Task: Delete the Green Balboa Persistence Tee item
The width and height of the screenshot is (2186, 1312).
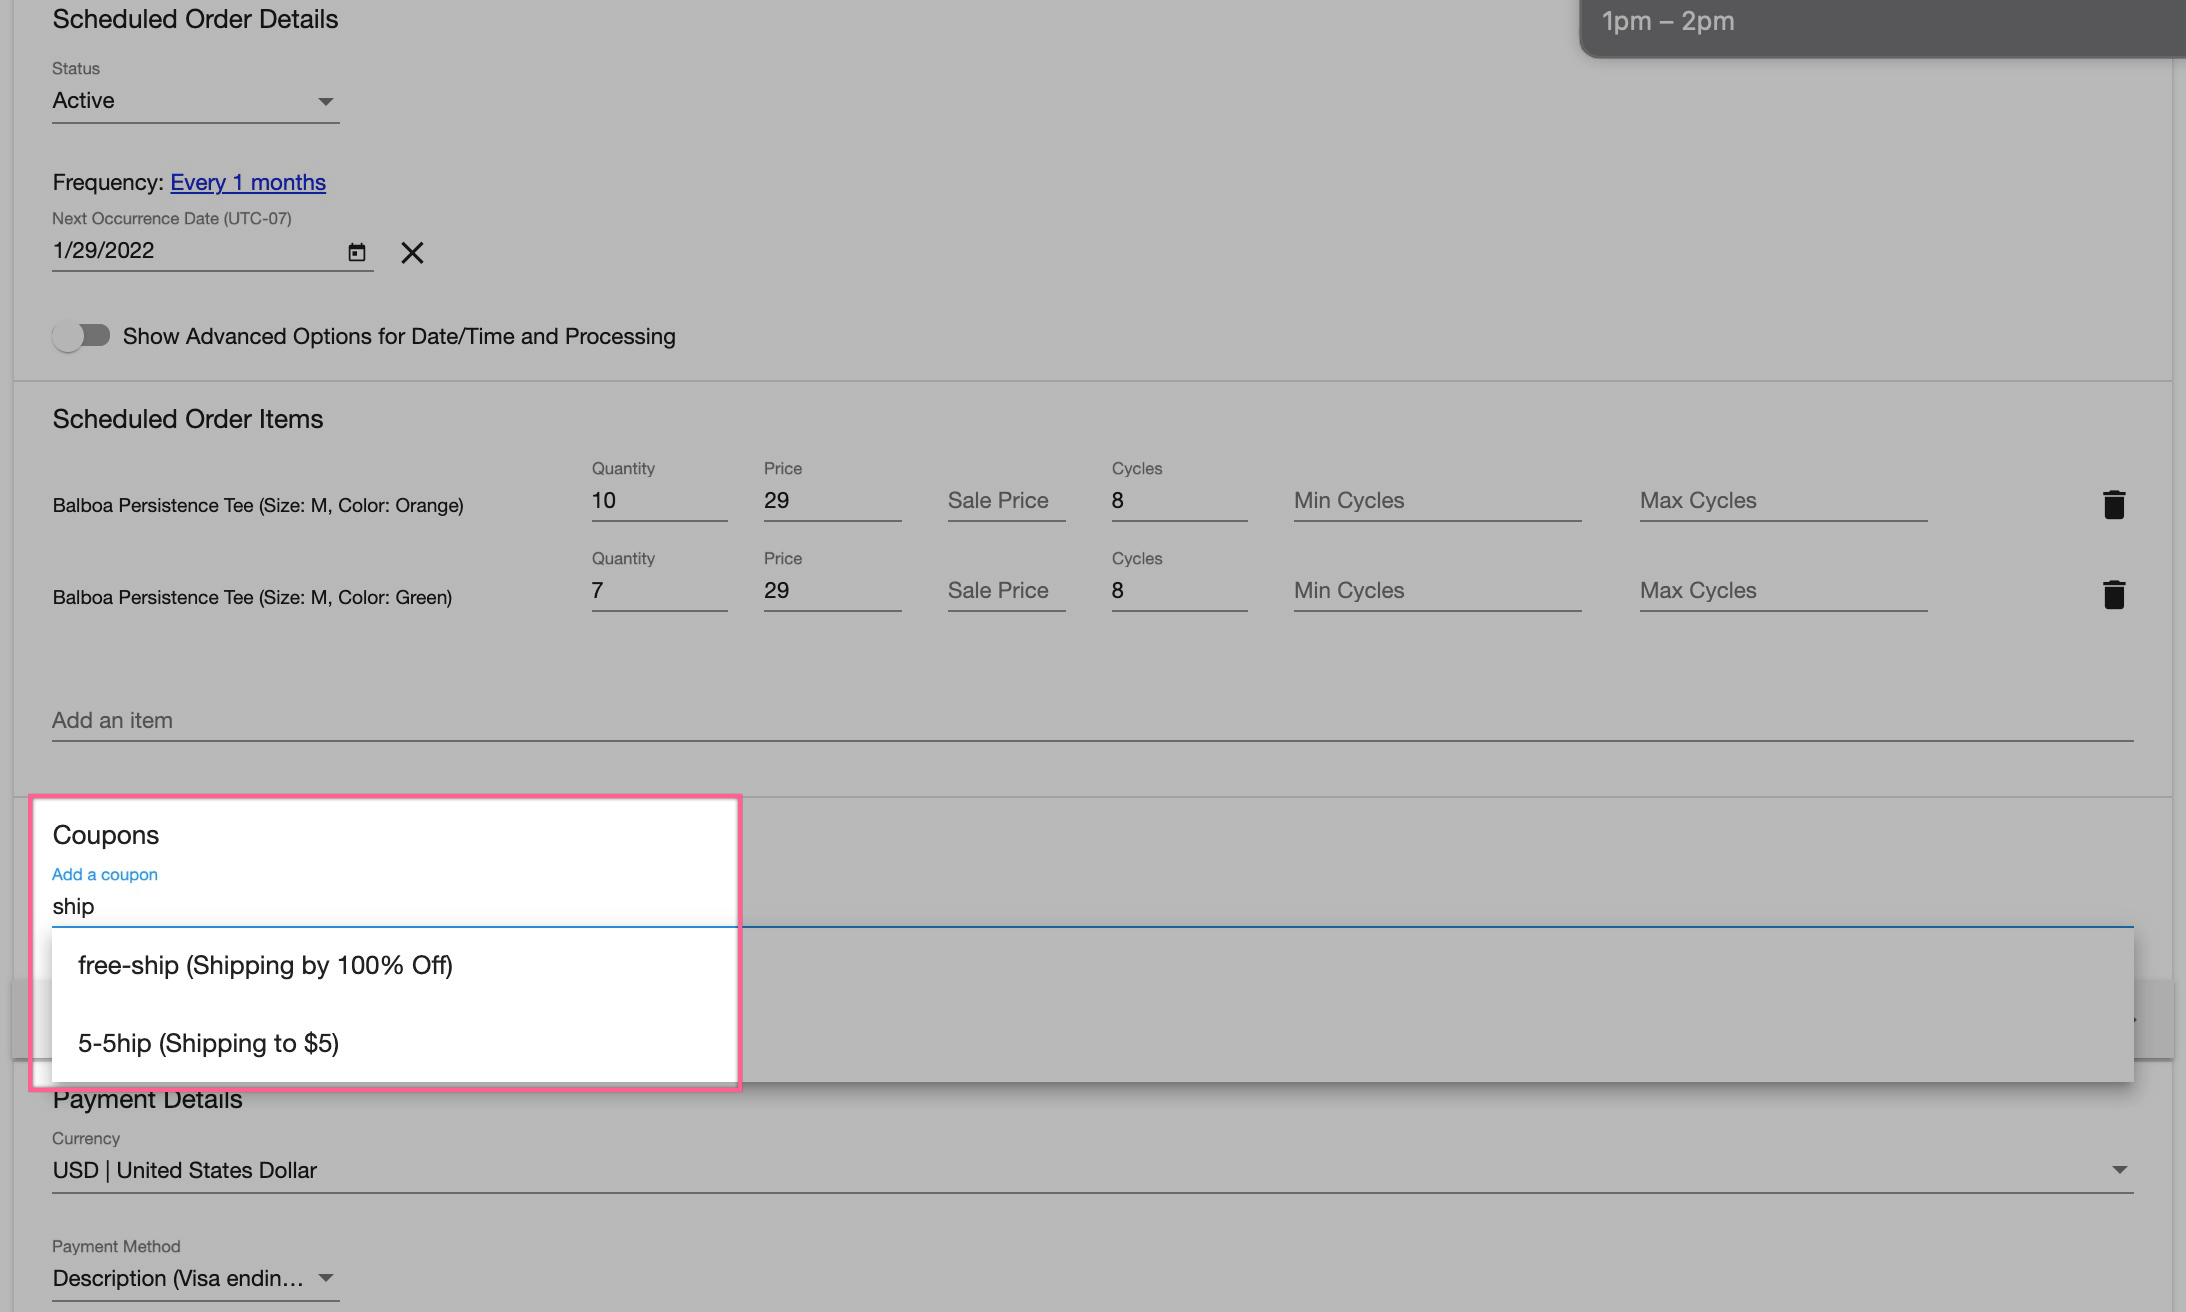Action: click(x=2113, y=594)
